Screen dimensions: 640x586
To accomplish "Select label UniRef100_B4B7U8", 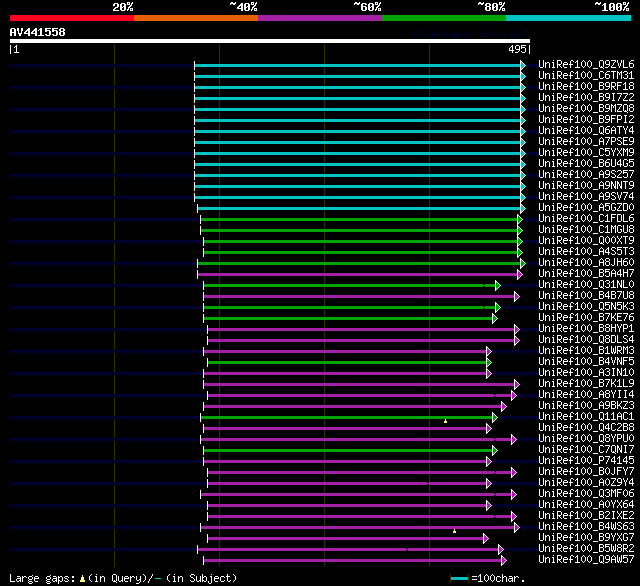I will click(x=586, y=296).
